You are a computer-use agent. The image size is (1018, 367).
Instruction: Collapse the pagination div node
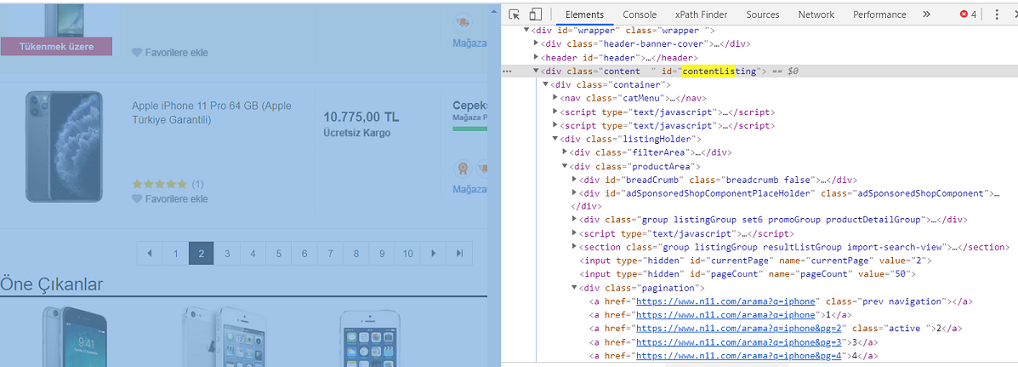[574, 288]
